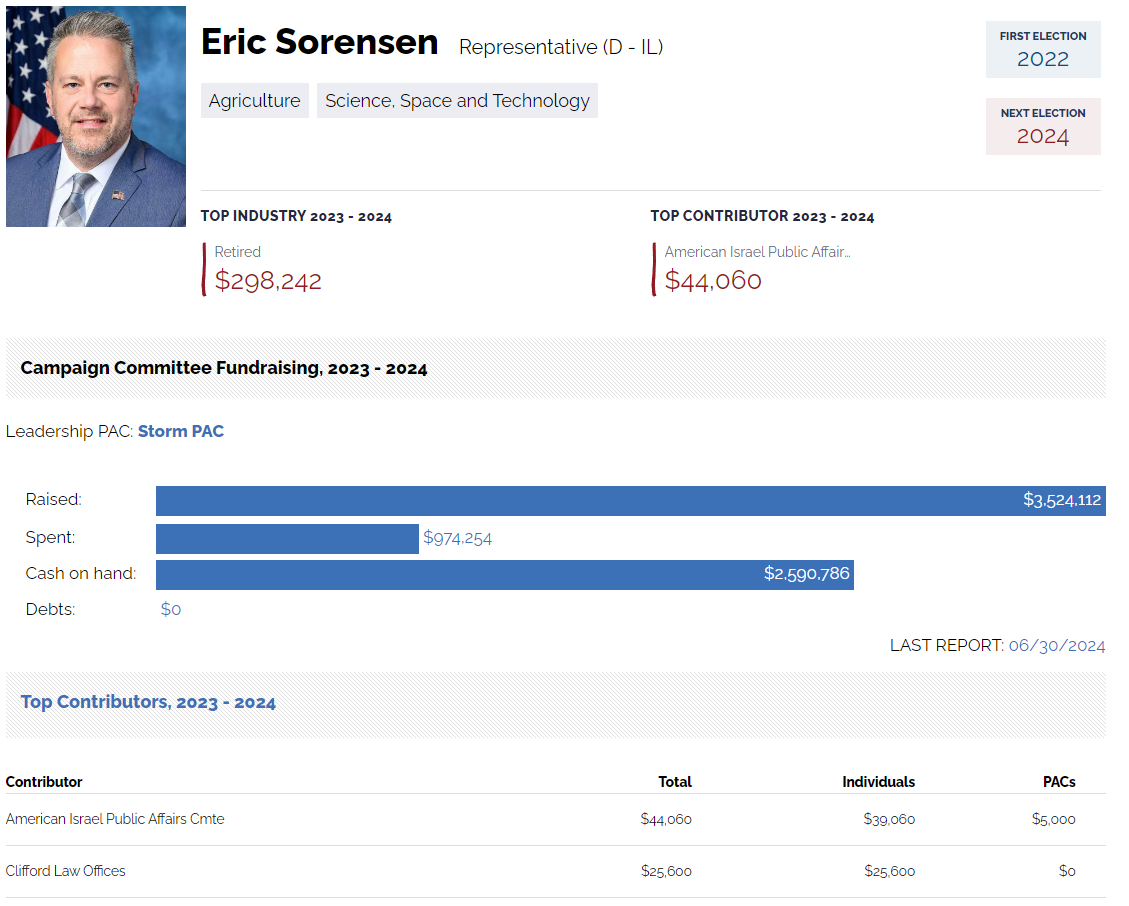Image resolution: width=1129 pixels, height=906 pixels.
Task: Click Eric Sorensen's profile photo
Action: coord(96,116)
